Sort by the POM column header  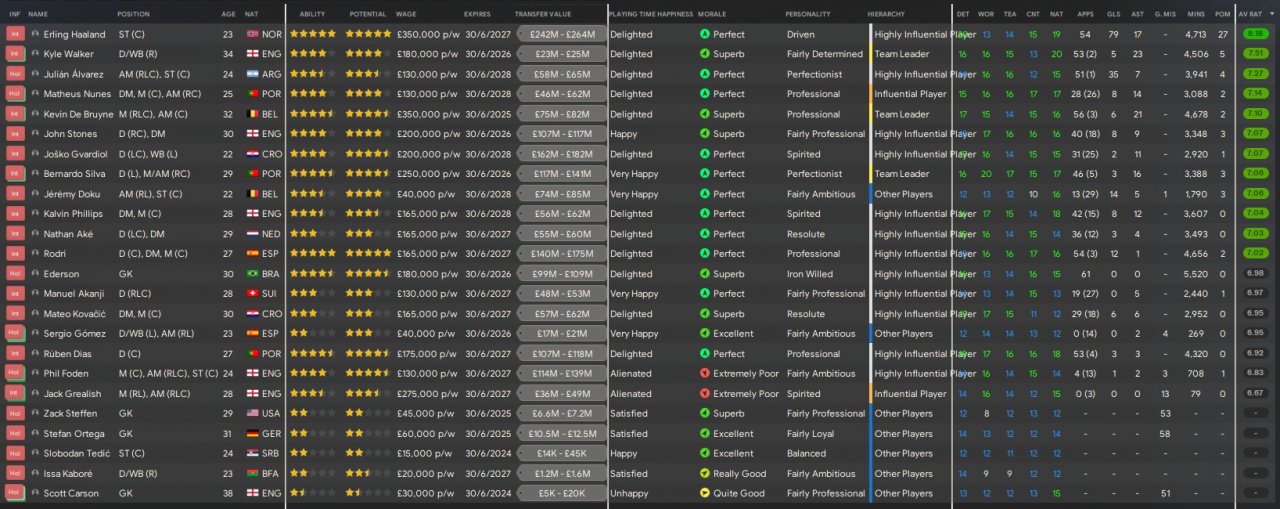1222,14
